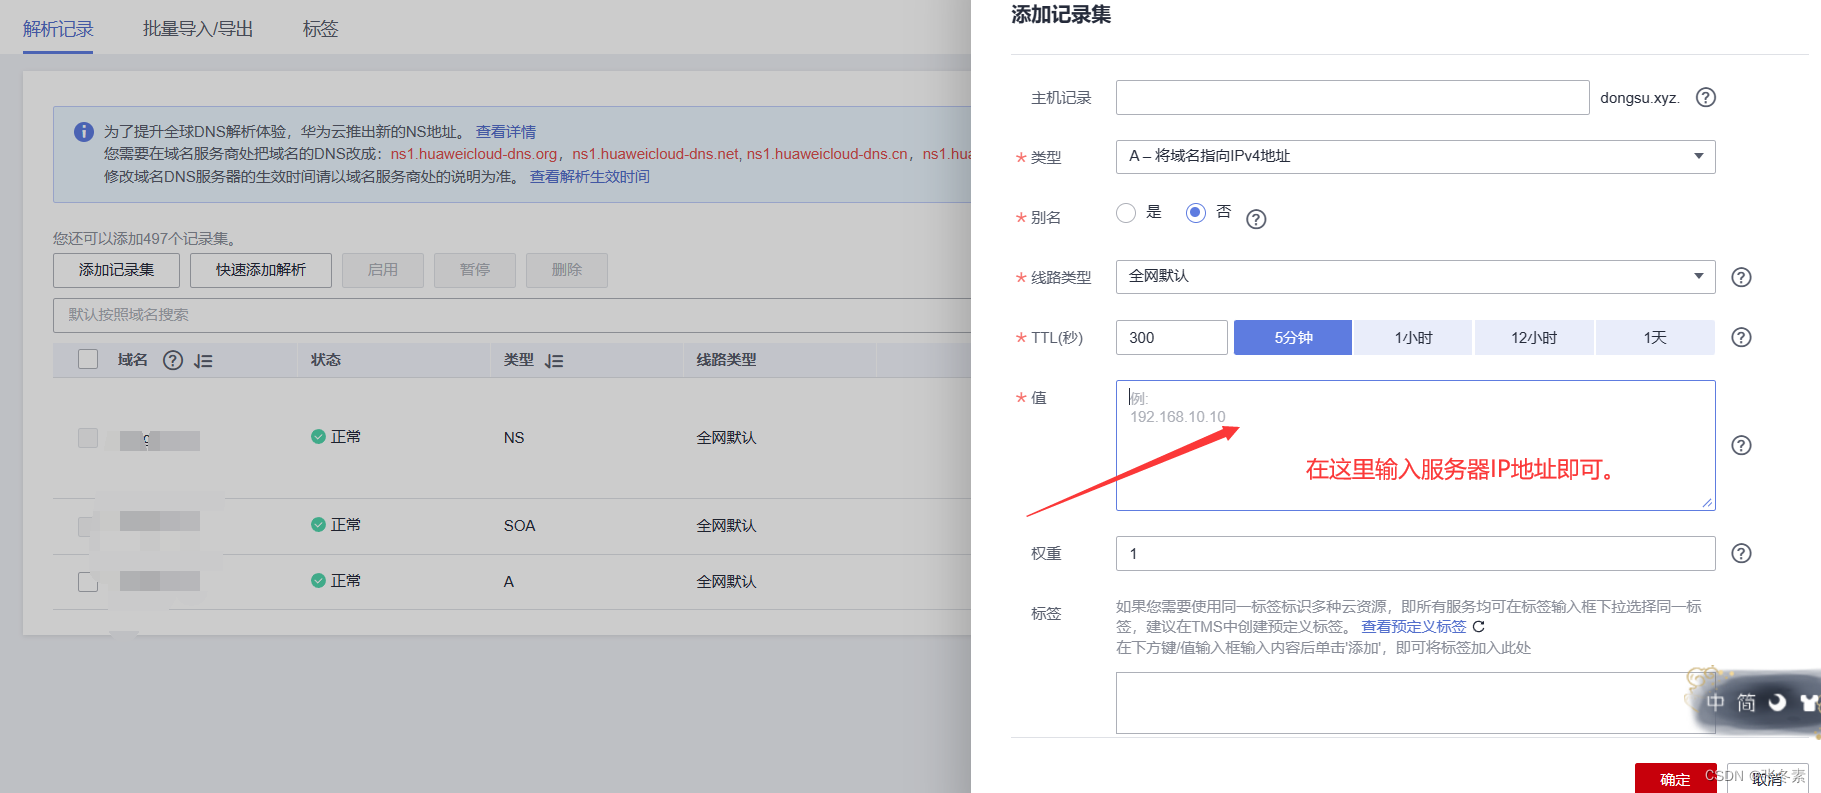Viewport: 1821px width, 793px height.
Task: Focus the value text area for IP address
Action: click(1415, 445)
